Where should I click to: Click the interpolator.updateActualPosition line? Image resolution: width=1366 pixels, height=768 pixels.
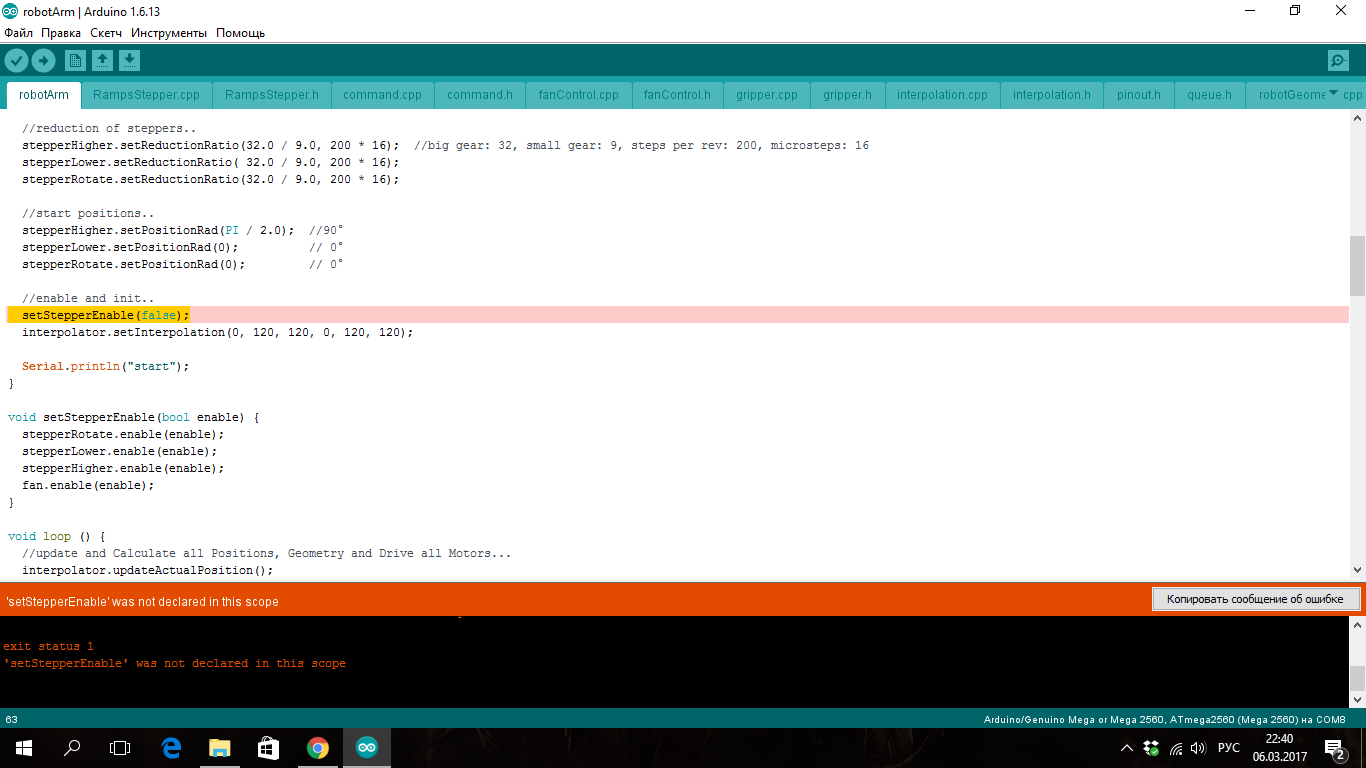click(147, 570)
